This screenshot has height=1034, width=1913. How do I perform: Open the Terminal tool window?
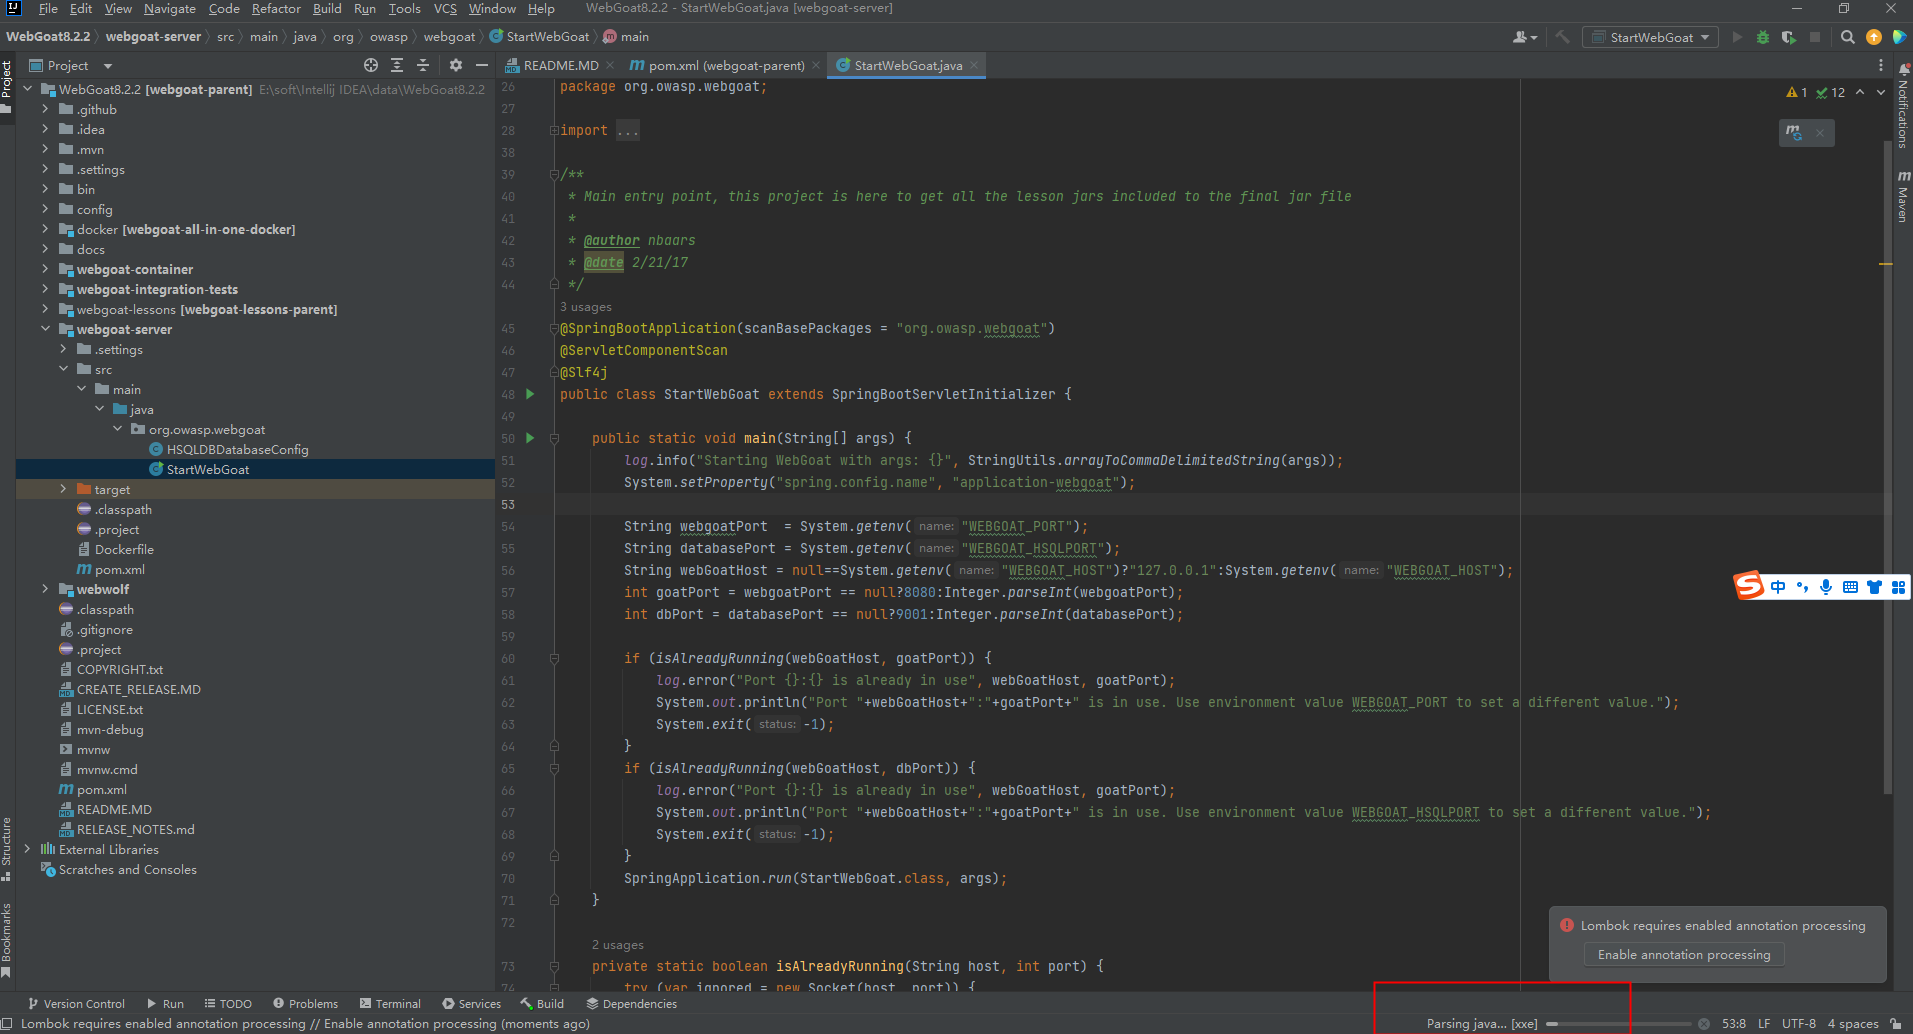point(391,1003)
